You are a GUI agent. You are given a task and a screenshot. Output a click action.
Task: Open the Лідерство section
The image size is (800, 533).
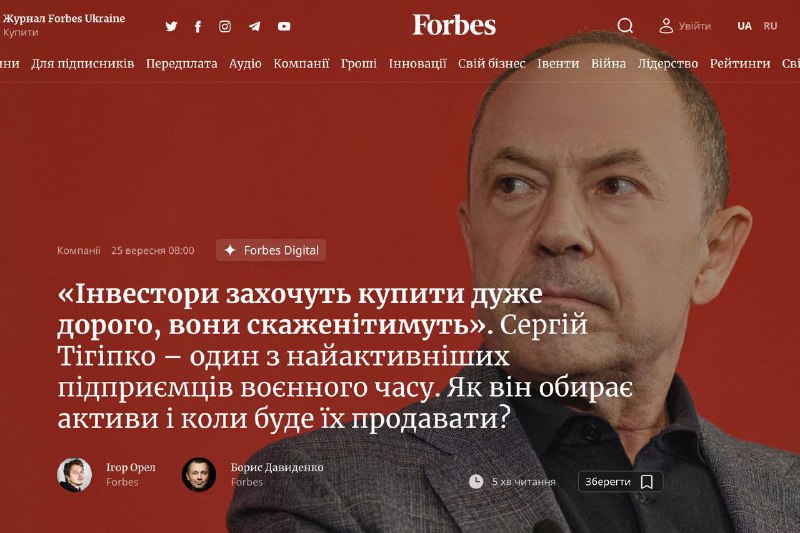[667, 64]
